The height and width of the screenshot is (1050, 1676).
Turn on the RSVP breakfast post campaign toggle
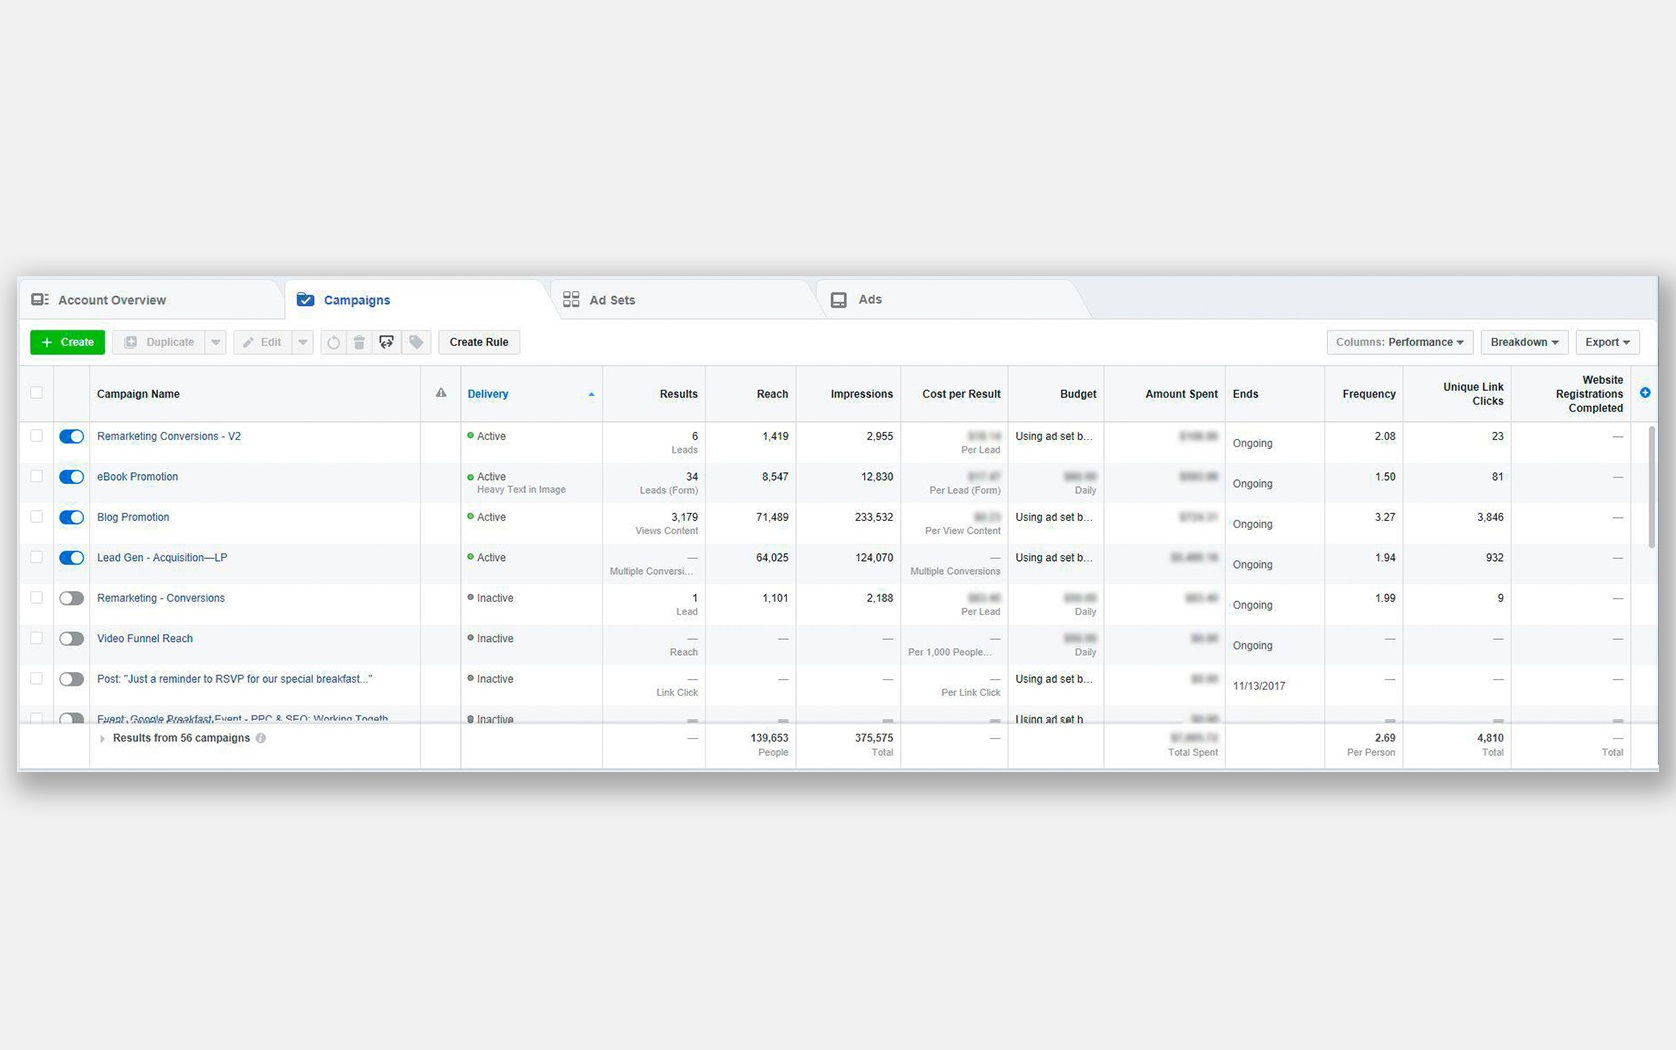pos(71,679)
